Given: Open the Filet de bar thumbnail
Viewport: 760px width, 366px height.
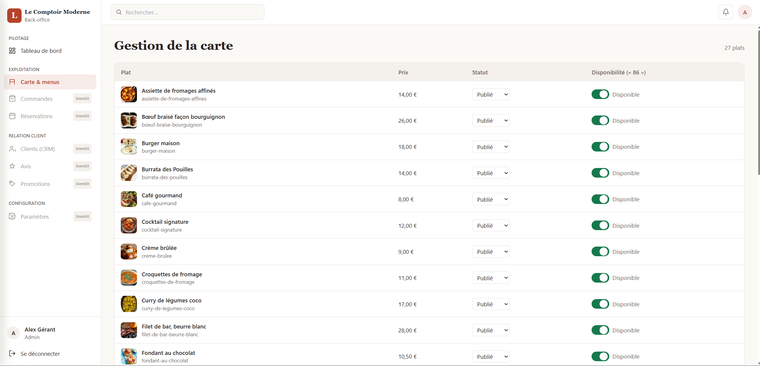Looking at the screenshot, I should coord(129,330).
